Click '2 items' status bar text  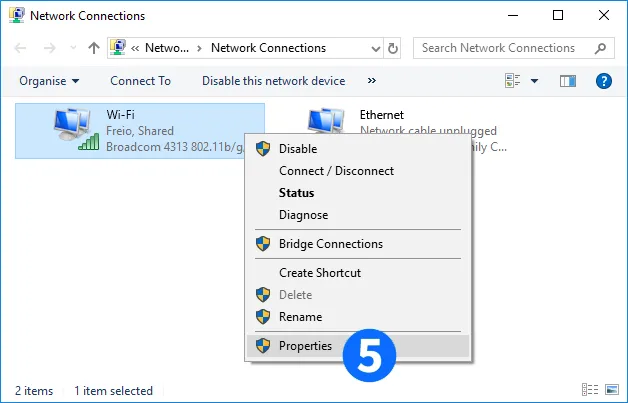coord(34,391)
